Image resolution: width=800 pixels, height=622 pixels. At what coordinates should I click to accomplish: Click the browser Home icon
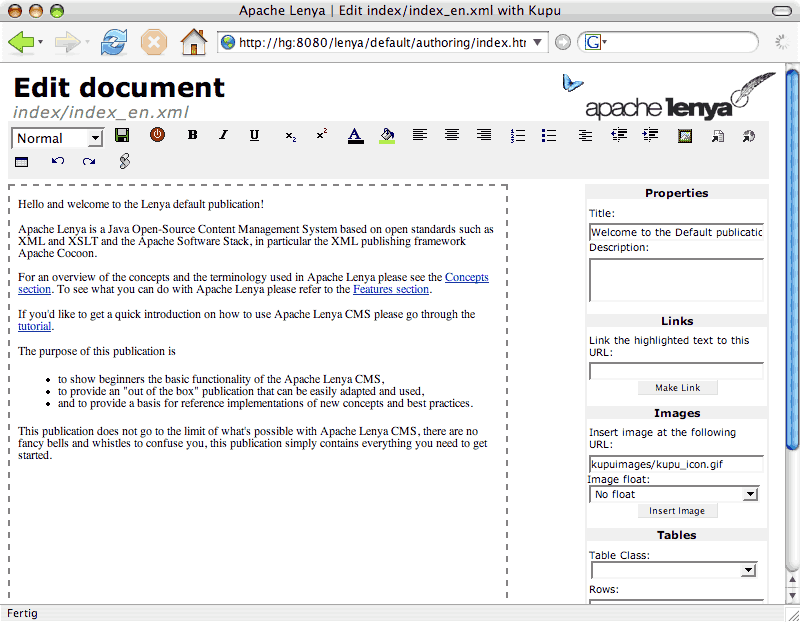193,42
